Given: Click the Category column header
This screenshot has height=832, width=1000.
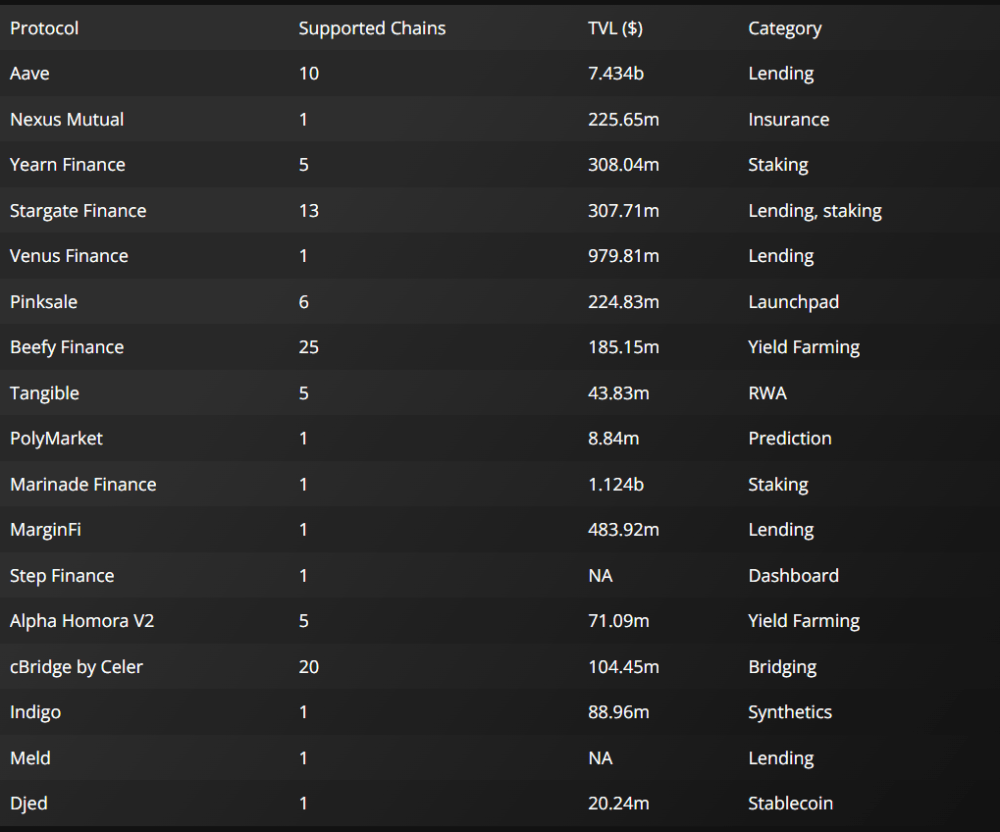Looking at the screenshot, I should click(x=785, y=28).
